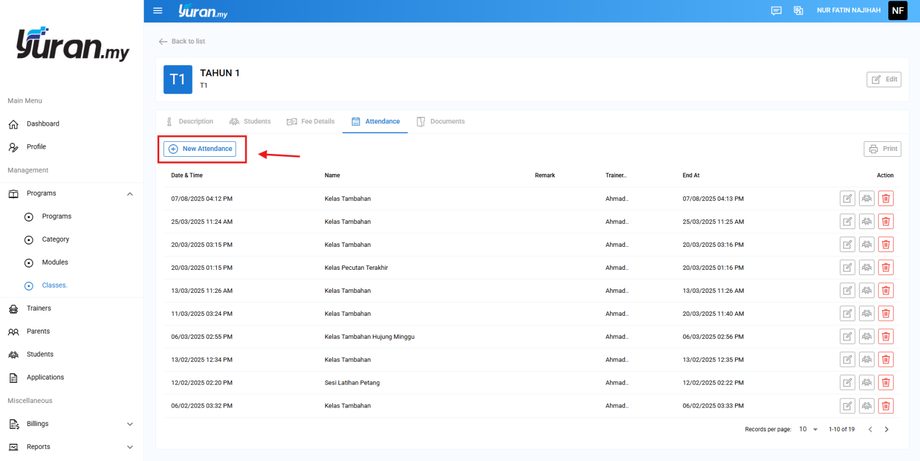Open the Documents tab
920x461 pixels.
click(440, 121)
